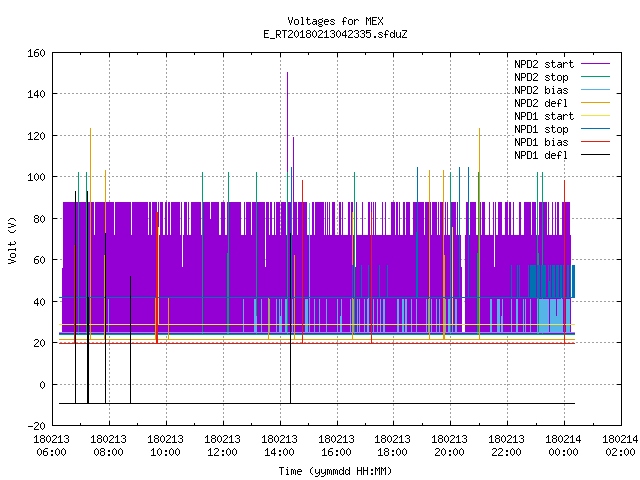Click the 'NPD2 stop' legend label

tap(541, 77)
